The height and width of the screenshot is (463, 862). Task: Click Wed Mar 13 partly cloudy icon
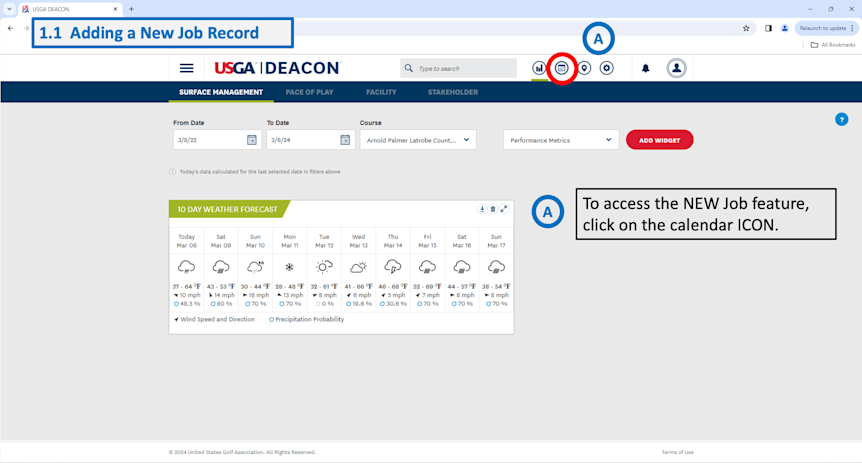click(x=358, y=267)
